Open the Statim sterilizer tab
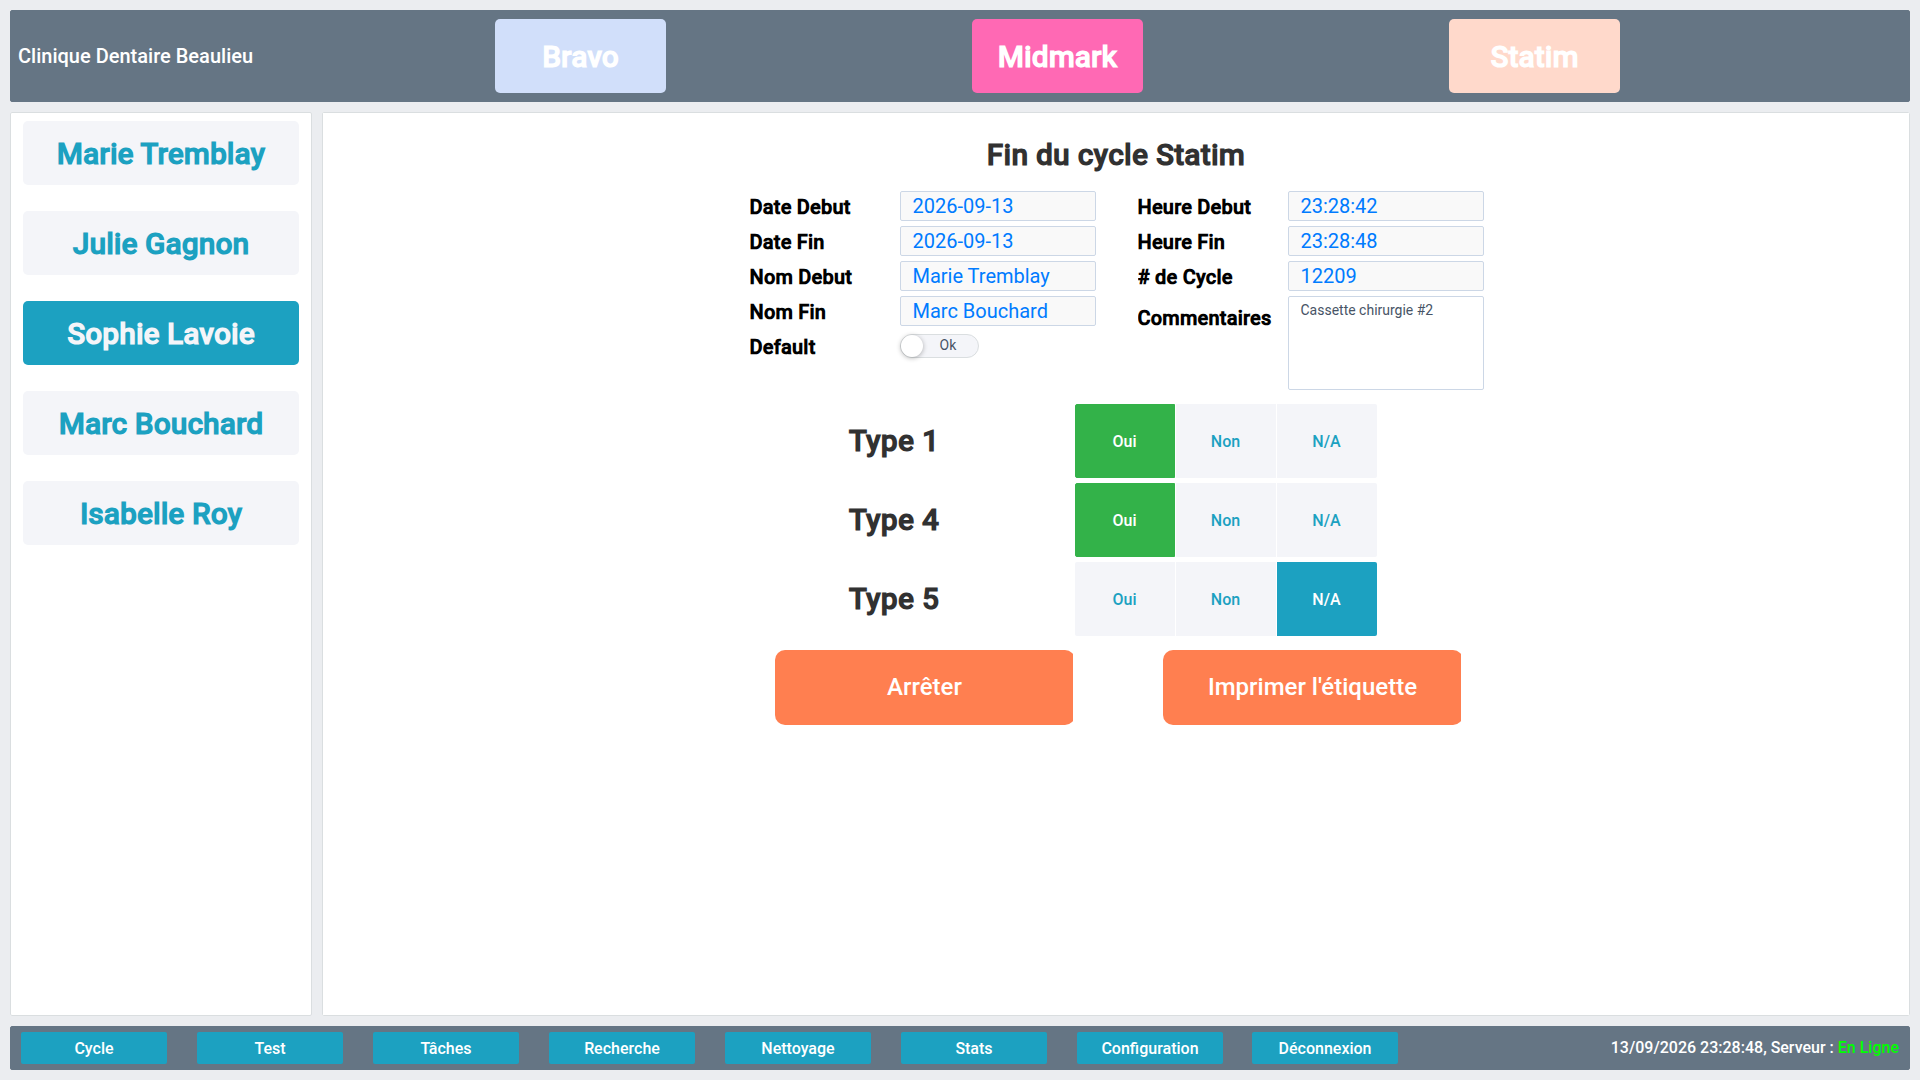Image resolution: width=1920 pixels, height=1080 pixels. point(1534,56)
